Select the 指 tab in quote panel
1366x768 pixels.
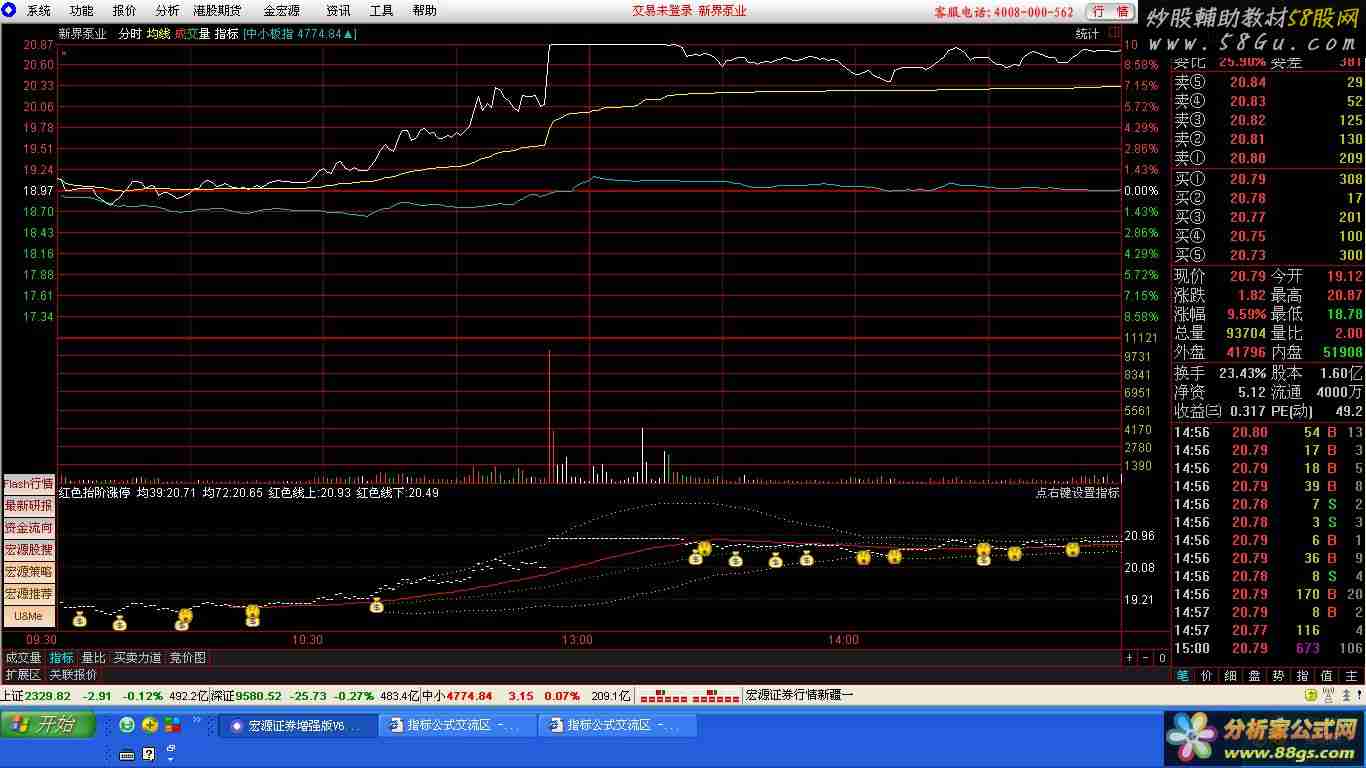(x=1302, y=676)
